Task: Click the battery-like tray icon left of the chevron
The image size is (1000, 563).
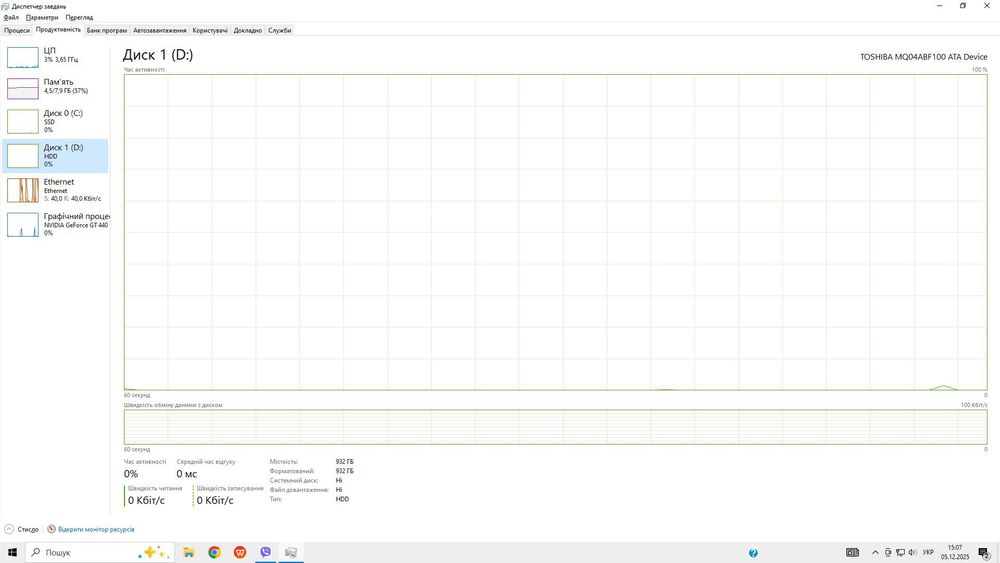Action: (853, 552)
